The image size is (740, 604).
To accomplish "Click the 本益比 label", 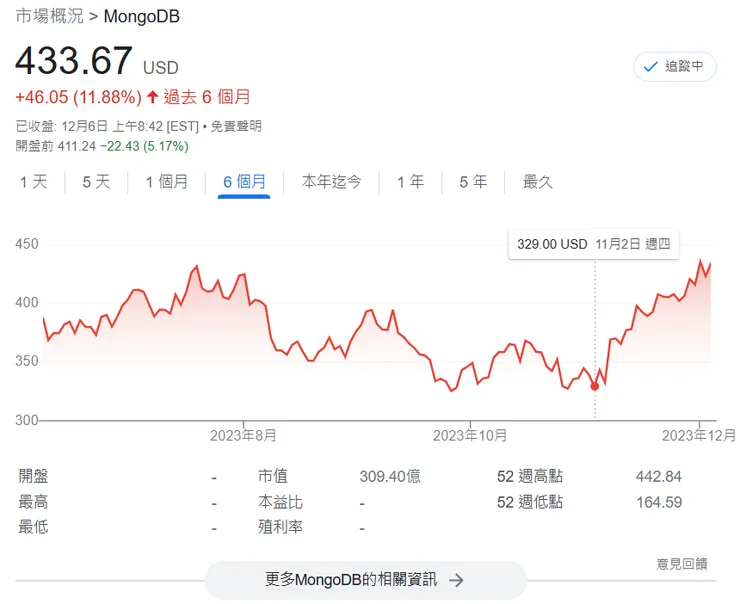I will click(280, 502).
